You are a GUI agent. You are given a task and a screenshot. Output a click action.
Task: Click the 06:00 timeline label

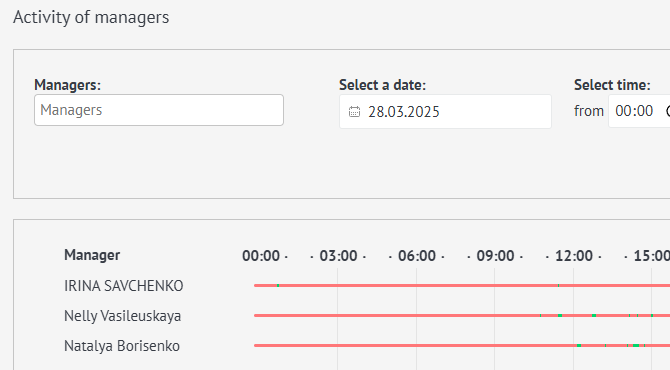(x=417, y=256)
